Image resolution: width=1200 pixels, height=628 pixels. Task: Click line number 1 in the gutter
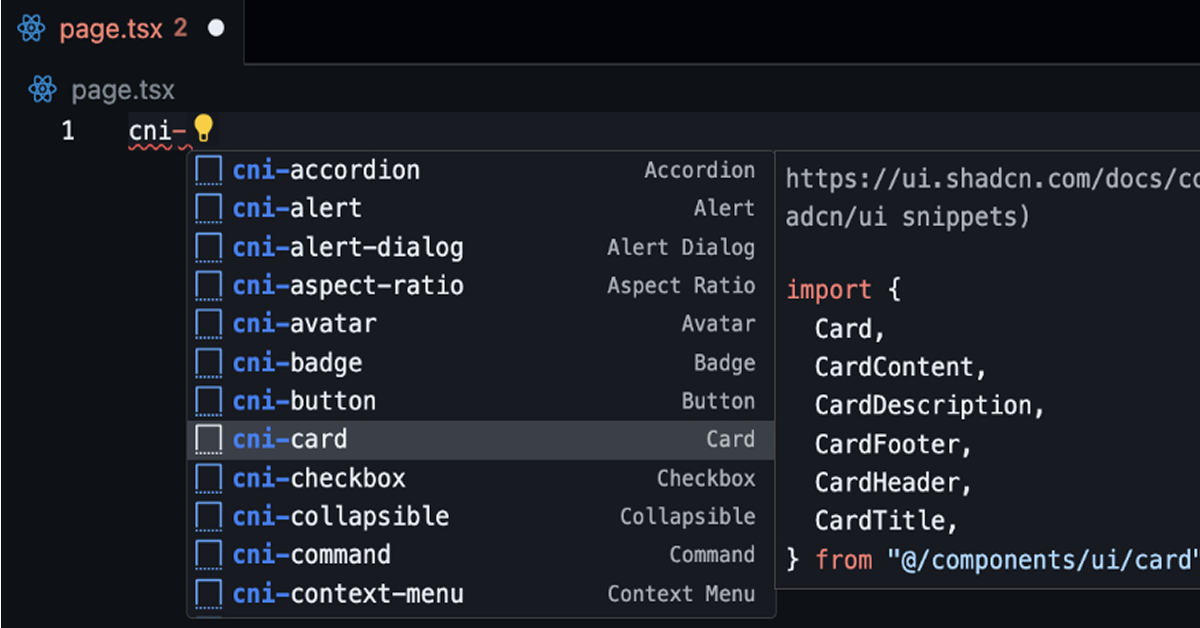pyautogui.click(x=68, y=130)
